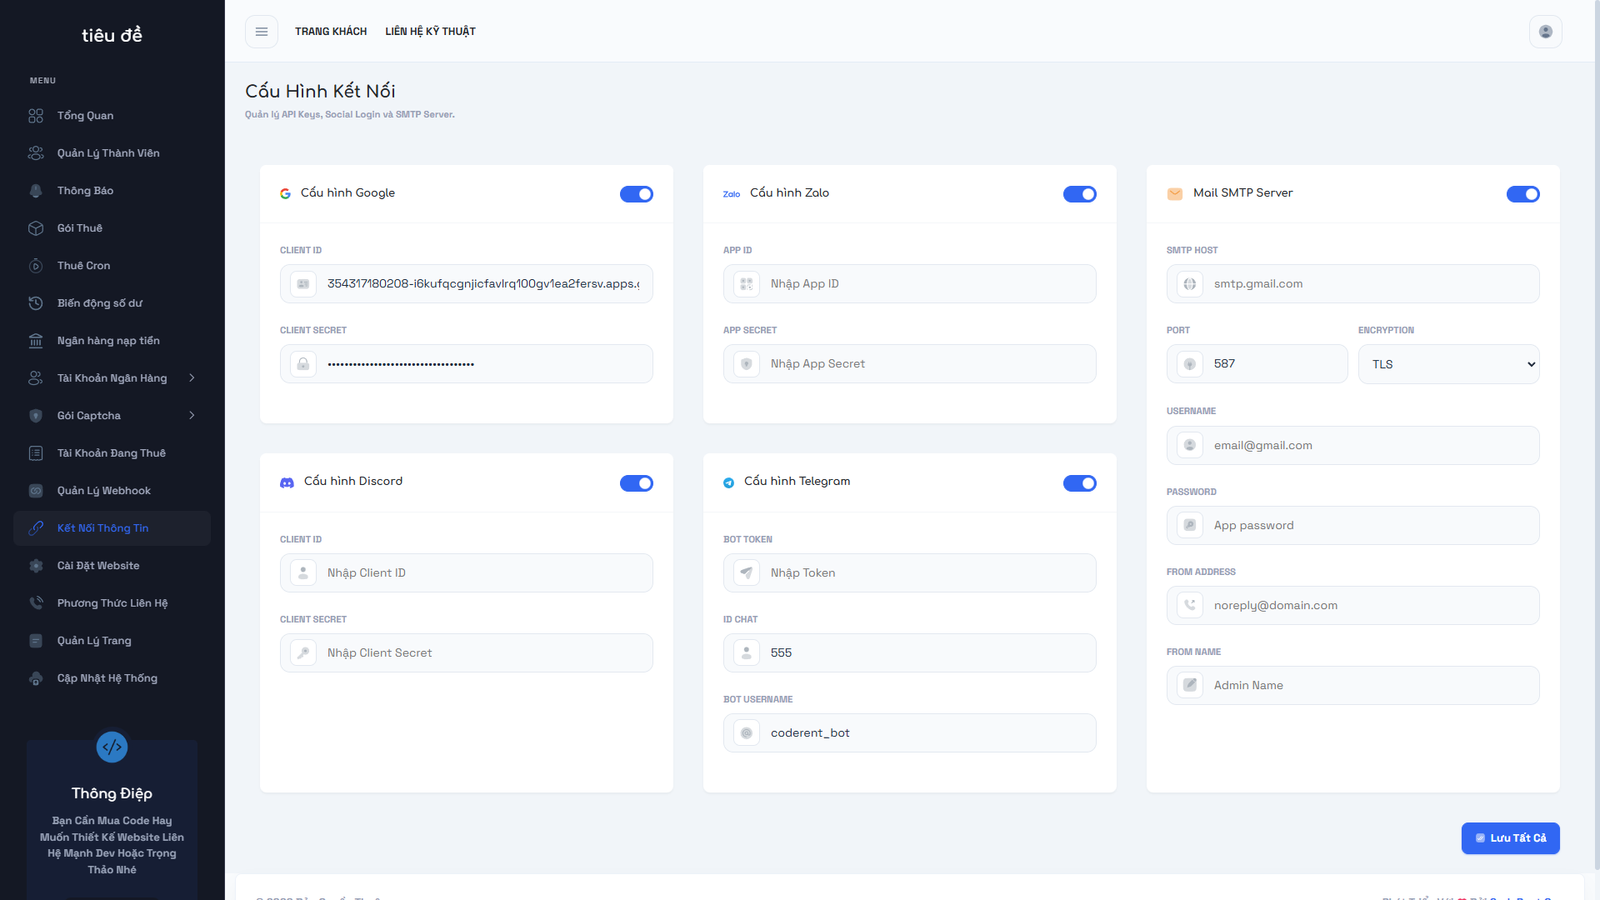
Task: Expand the Tài Khoản Ngân Hàng submenu
Action: [x=191, y=378]
